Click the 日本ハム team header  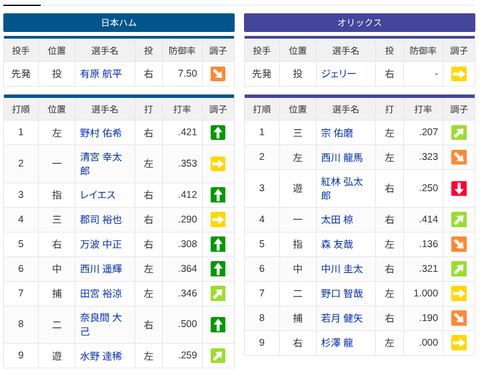(119, 22)
